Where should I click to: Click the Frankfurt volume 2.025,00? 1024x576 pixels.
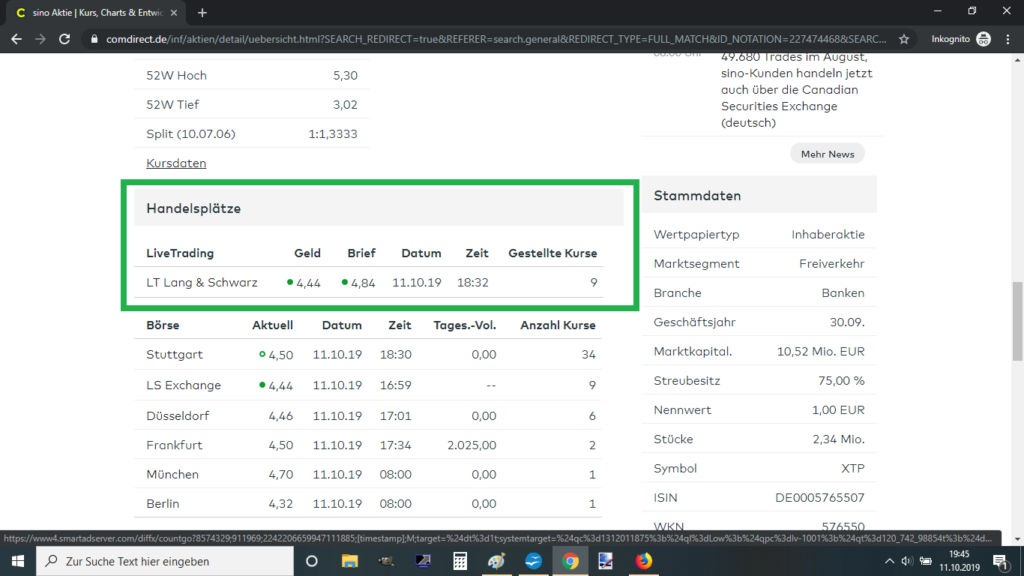tap(472, 445)
